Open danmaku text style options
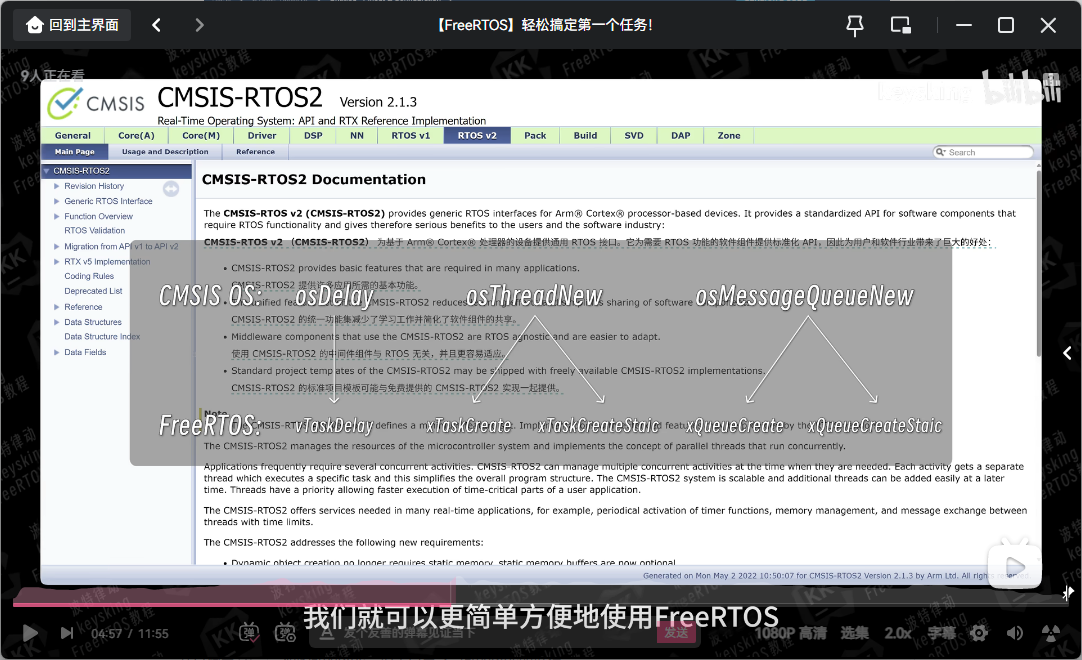1082x660 pixels. (x=327, y=633)
